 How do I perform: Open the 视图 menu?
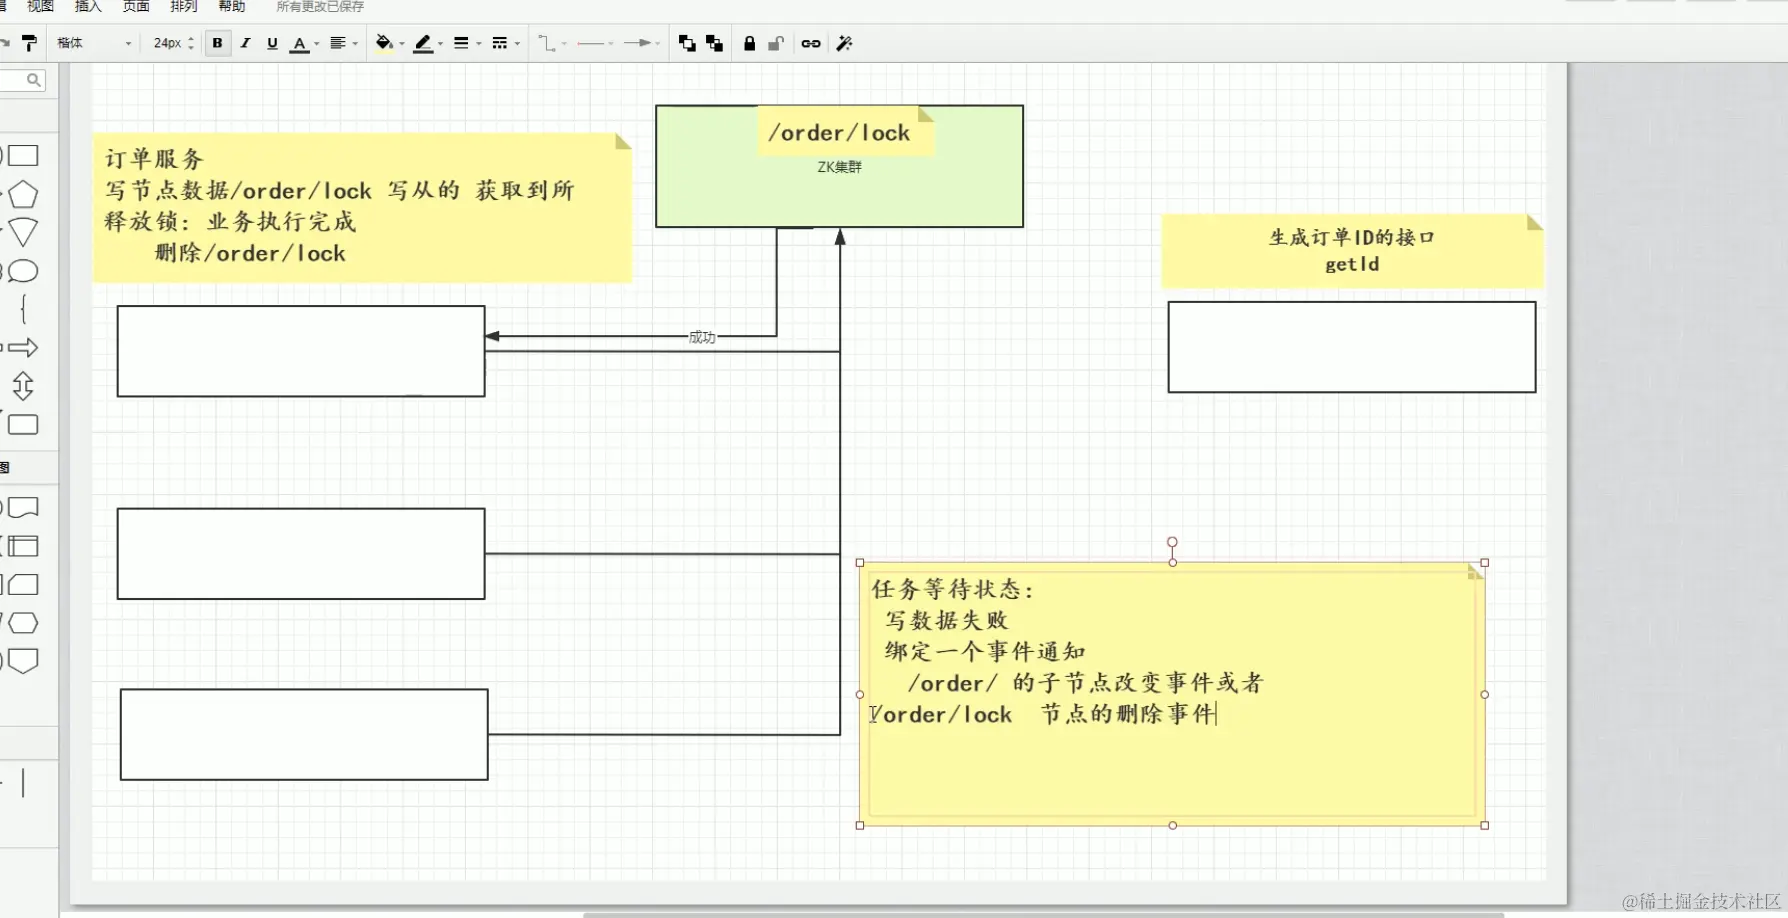[40, 6]
